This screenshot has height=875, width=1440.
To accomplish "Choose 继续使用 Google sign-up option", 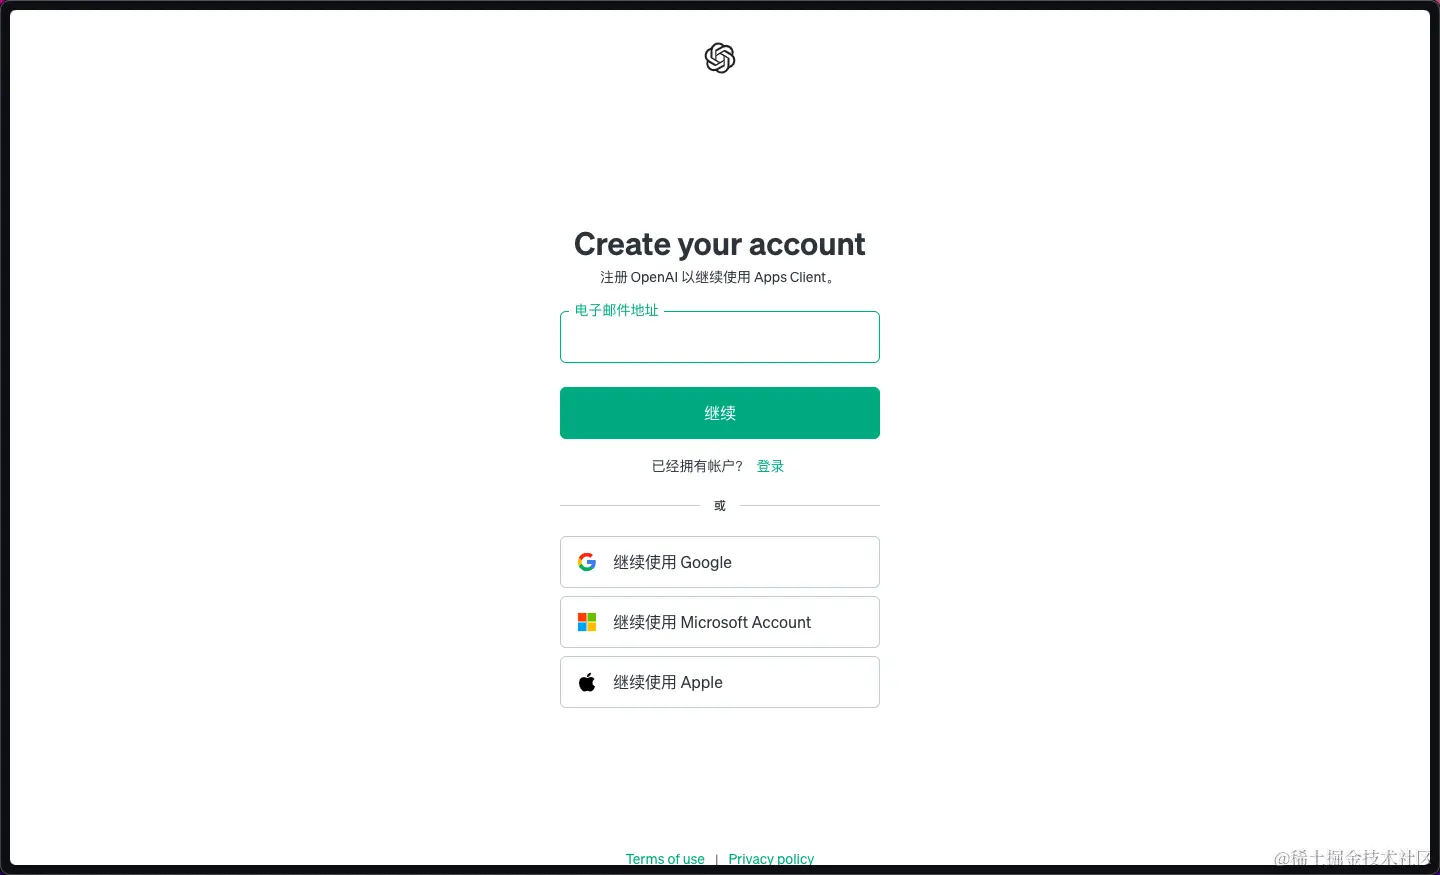I will pyautogui.click(x=720, y=562).
